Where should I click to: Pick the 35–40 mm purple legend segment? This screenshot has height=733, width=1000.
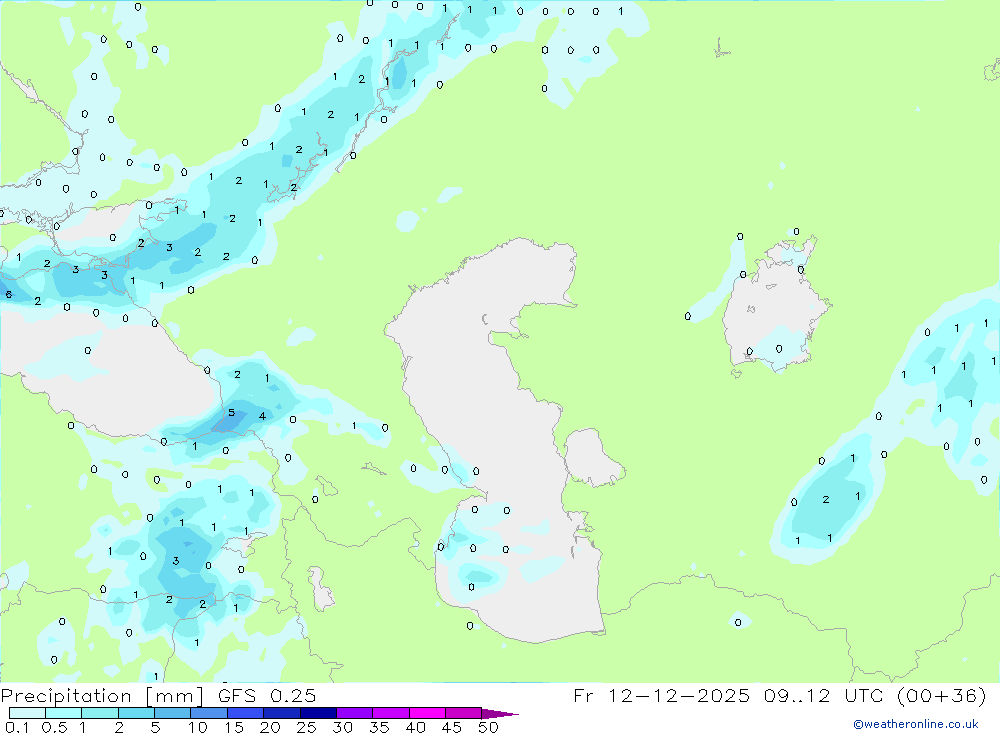[390, 713]
